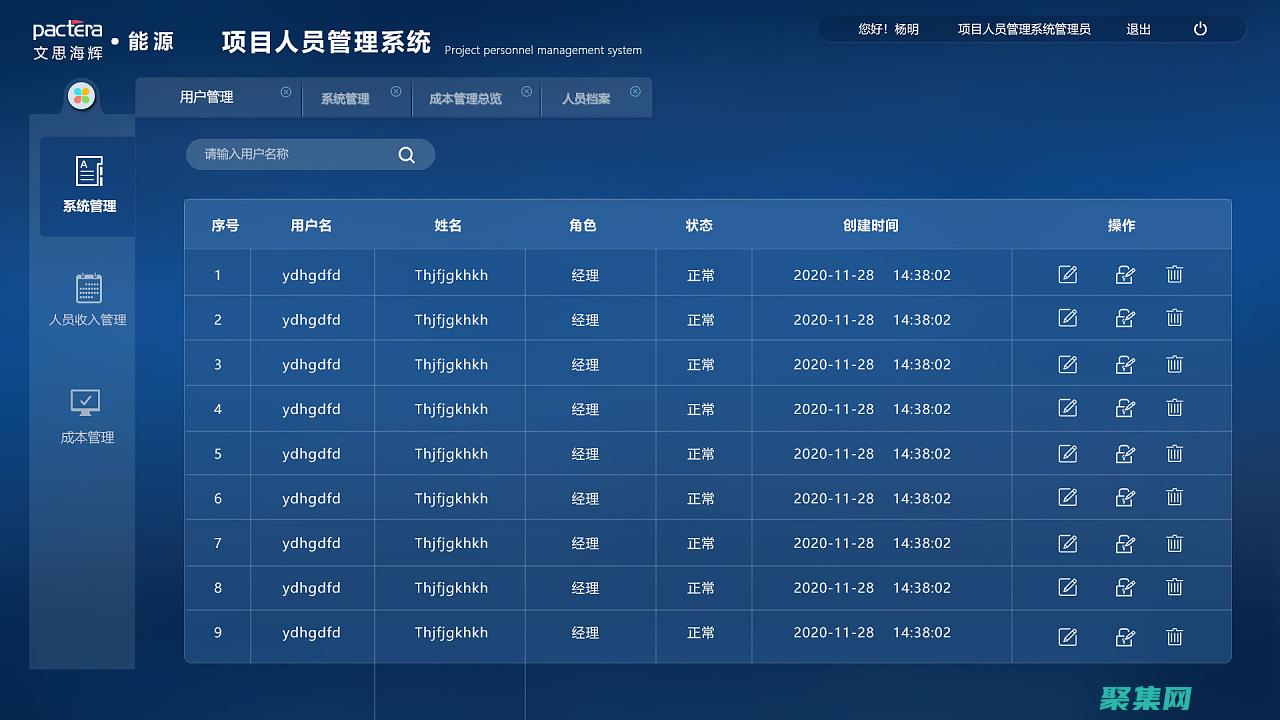Open the 人员档案 tab
1280x720 pixels.
[x=585, y=97]
